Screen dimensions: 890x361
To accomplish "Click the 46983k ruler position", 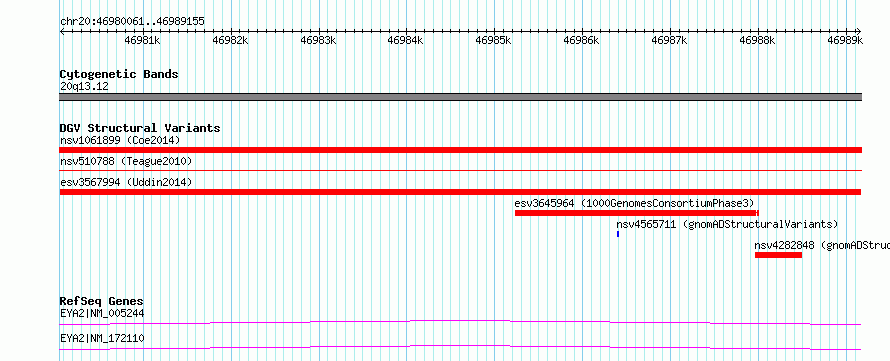I will click(x=318, y=40).
